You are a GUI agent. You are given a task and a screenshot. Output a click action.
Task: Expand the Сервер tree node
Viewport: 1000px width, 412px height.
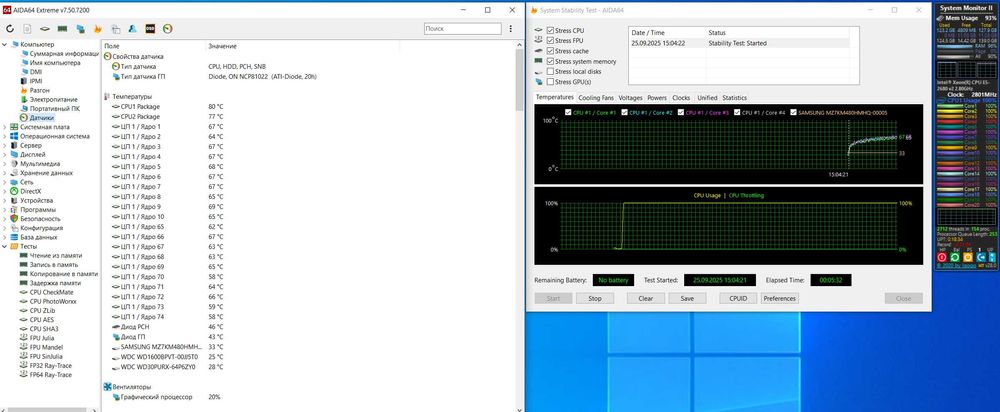click(x=4, y=145)
